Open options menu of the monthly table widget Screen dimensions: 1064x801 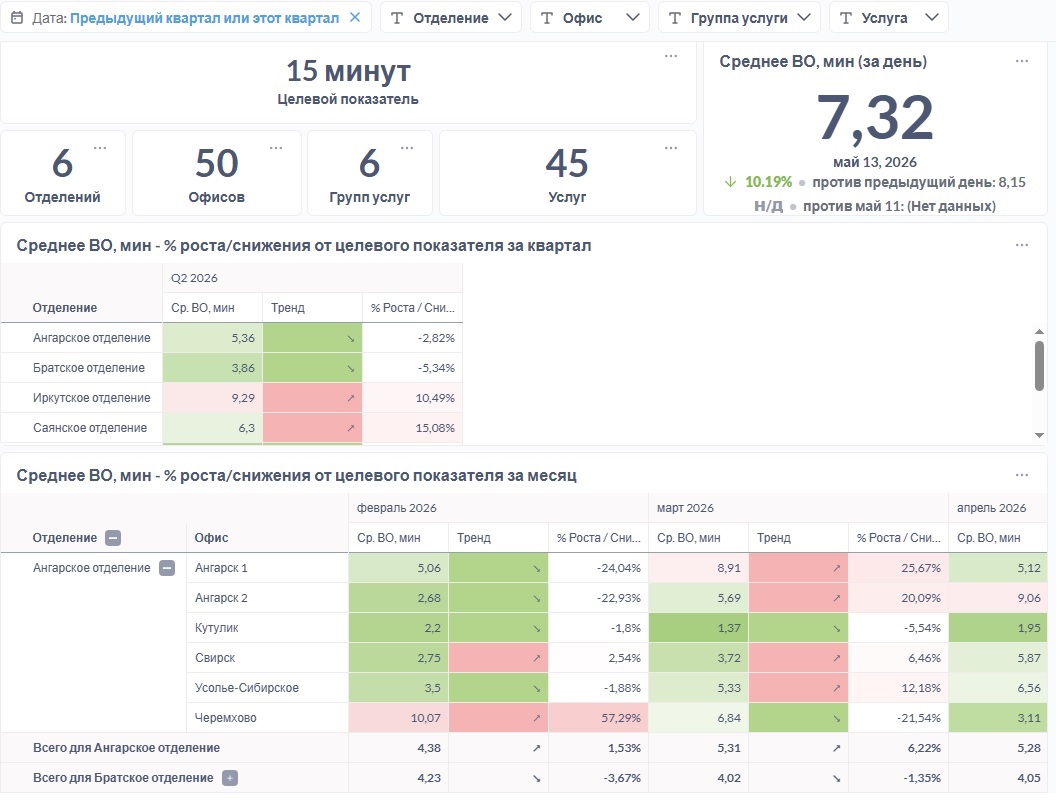click(x=1022, y=475)
